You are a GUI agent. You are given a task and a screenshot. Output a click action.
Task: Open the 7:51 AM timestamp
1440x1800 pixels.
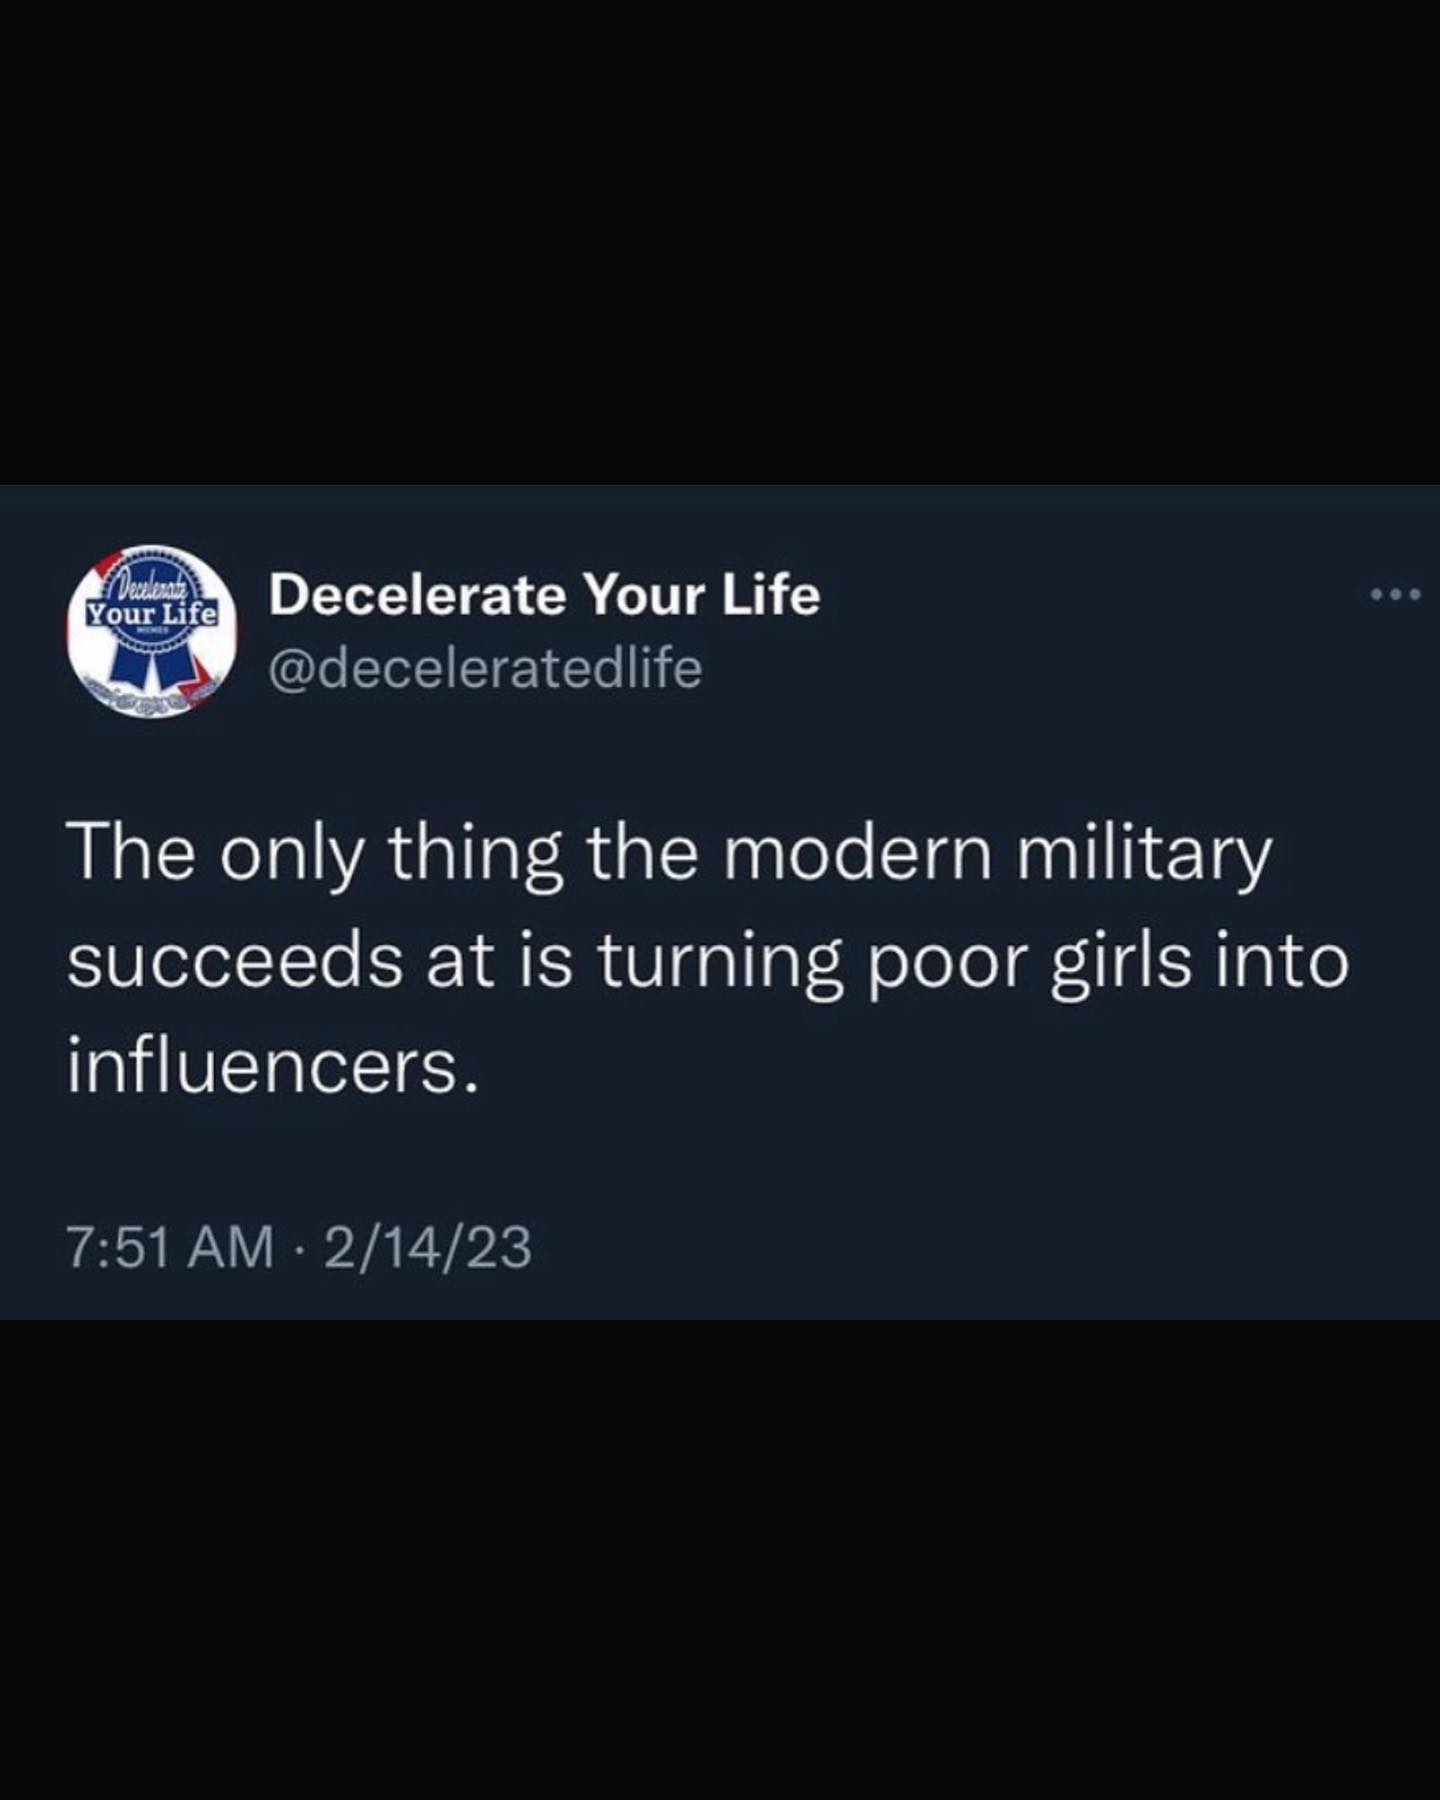tap(170, 1248)
